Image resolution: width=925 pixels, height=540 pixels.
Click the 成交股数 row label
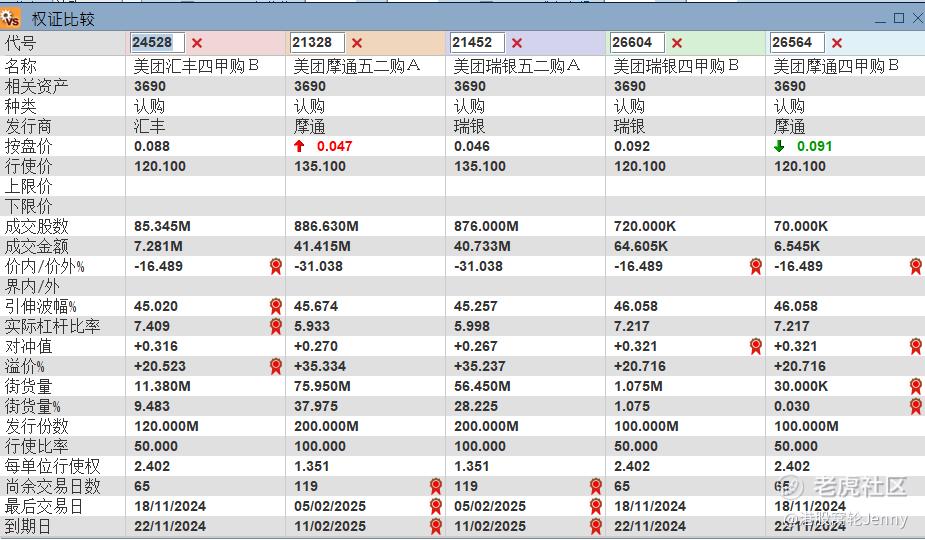37,226
